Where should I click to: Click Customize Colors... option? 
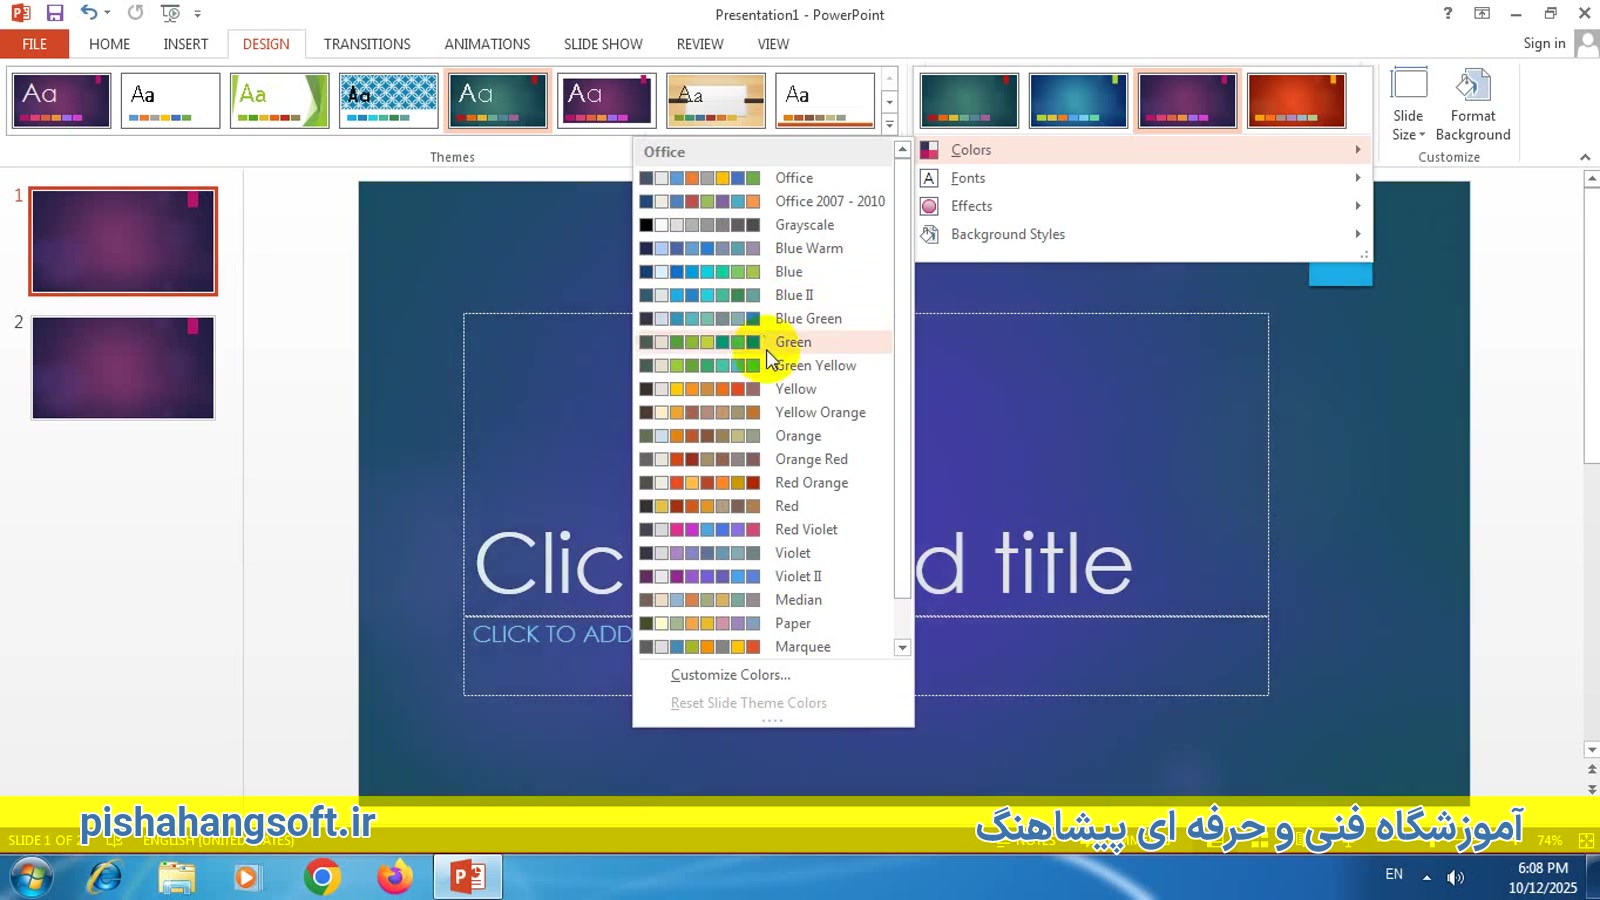point(730,675)
